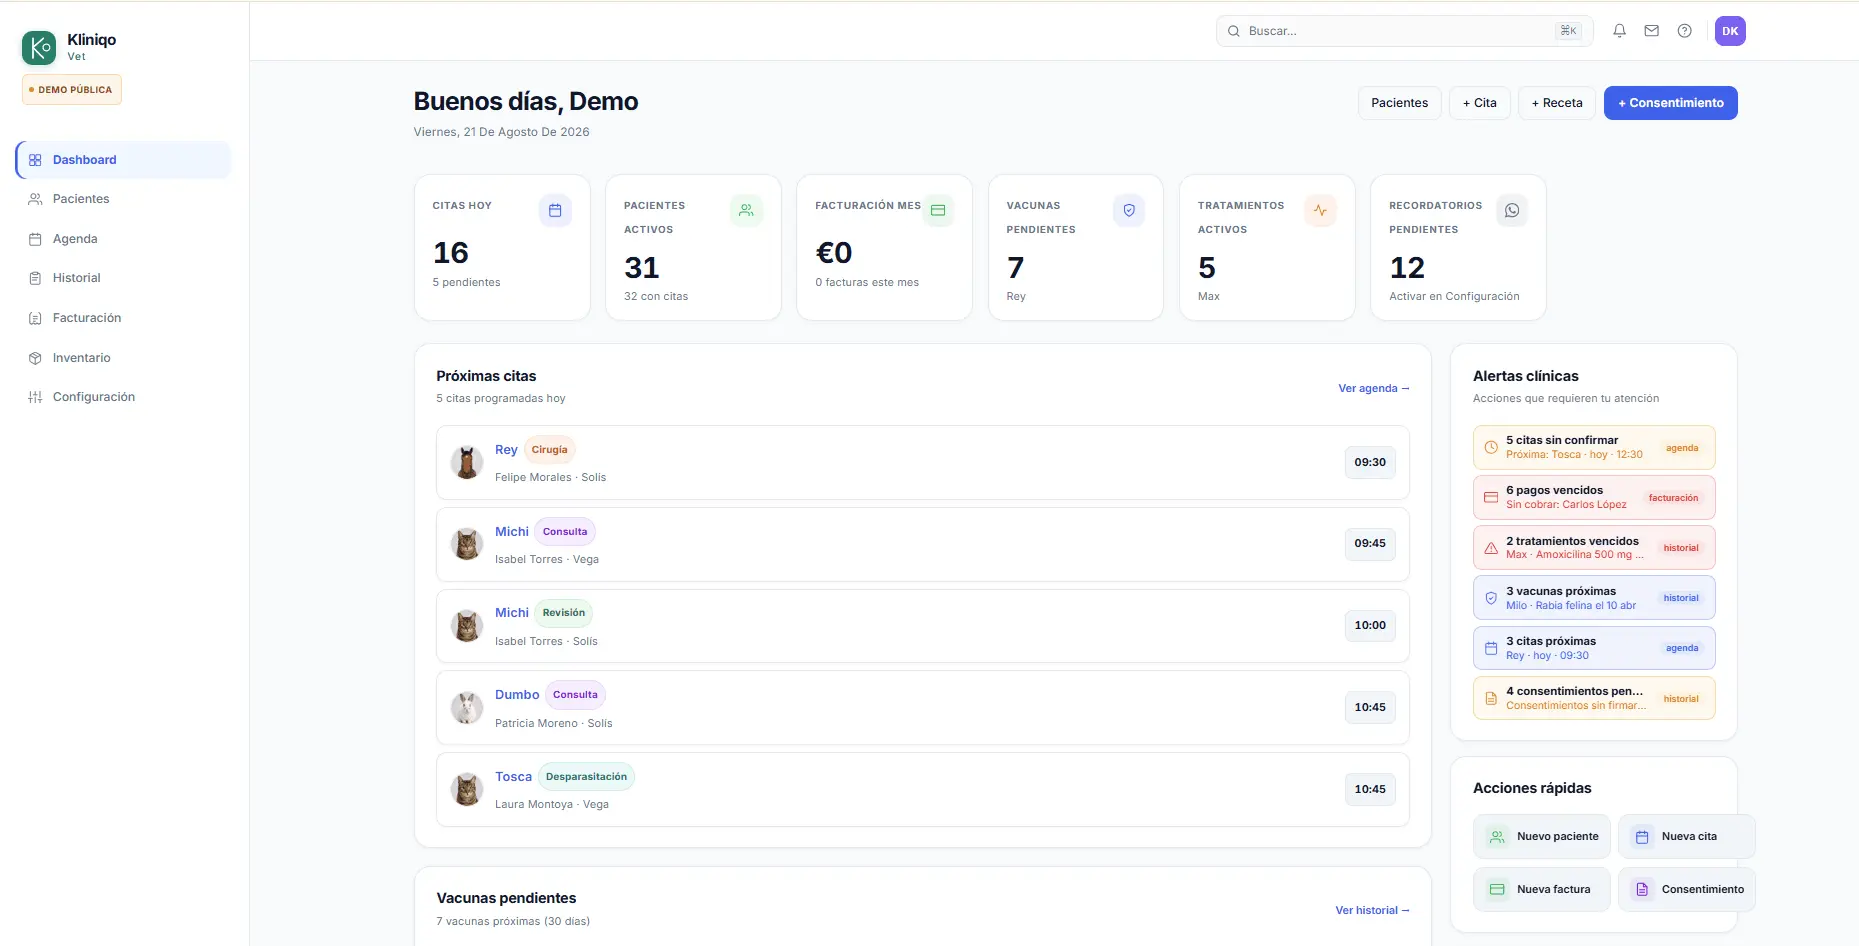The image size is (1859, 946).
Task: Follow the Ver agenda link
Action: [1374, 388]
